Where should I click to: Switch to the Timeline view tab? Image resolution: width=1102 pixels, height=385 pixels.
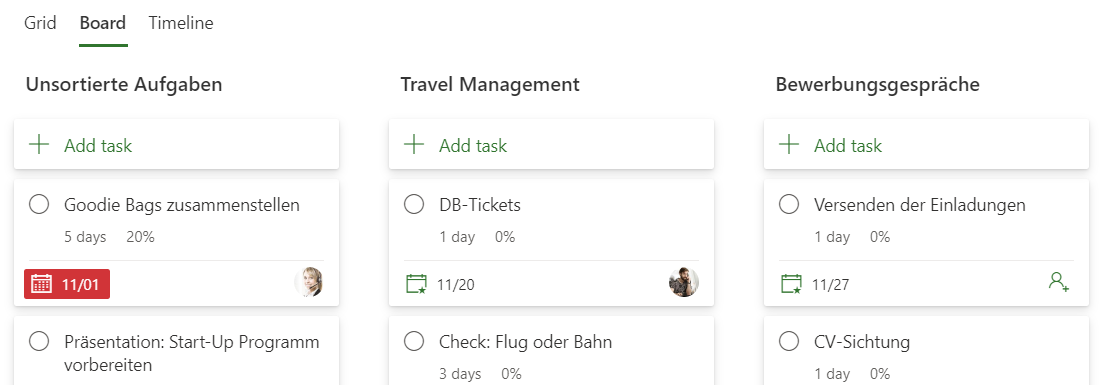tap(181, 23)
